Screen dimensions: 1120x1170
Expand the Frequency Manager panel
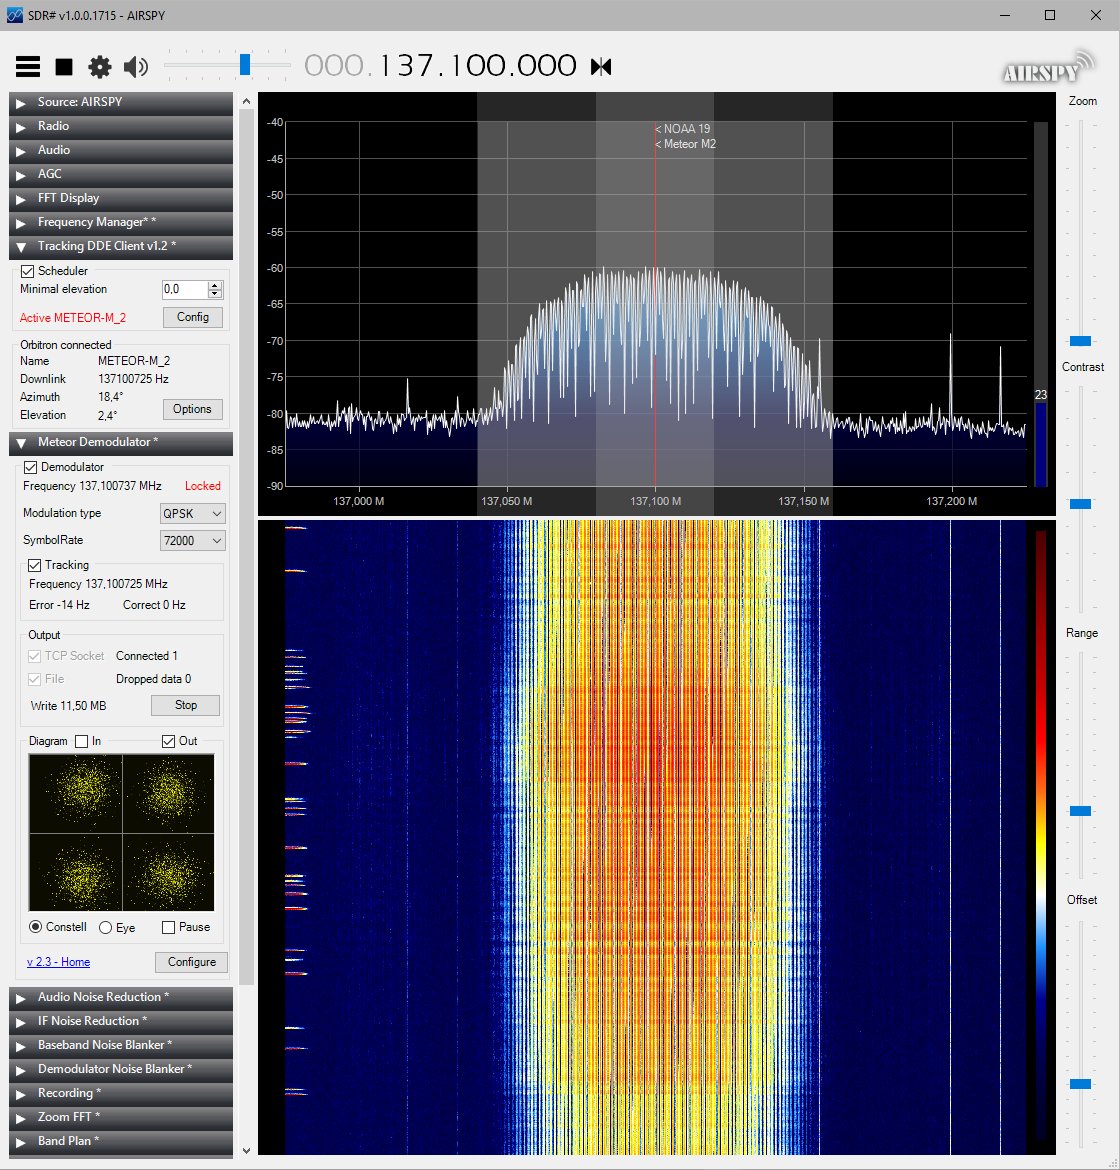click(x=121, y=222)
